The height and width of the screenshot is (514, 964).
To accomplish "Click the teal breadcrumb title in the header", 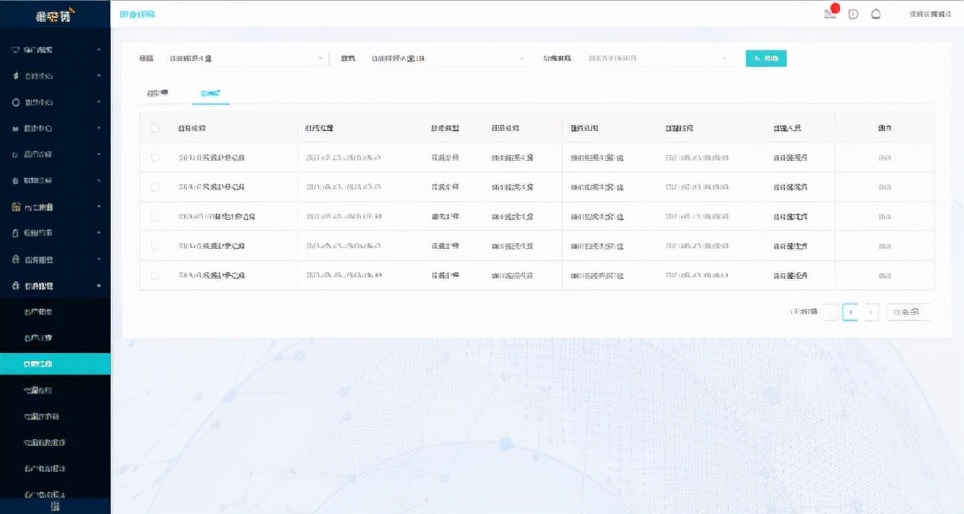I will click(137, 14).
